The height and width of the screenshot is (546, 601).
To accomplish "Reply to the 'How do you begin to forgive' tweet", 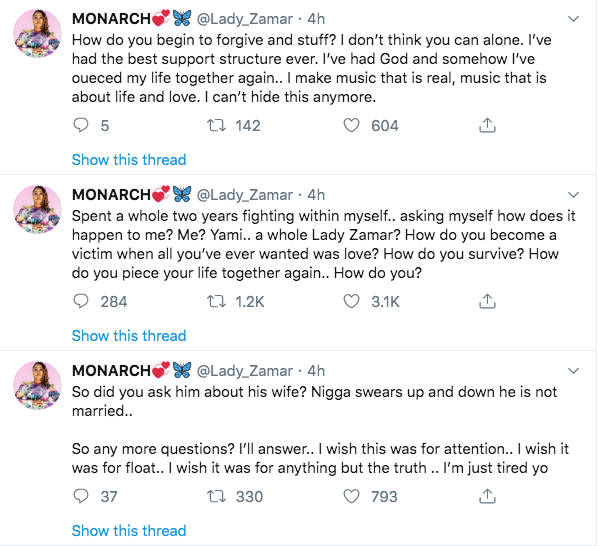I will point(84,125).
